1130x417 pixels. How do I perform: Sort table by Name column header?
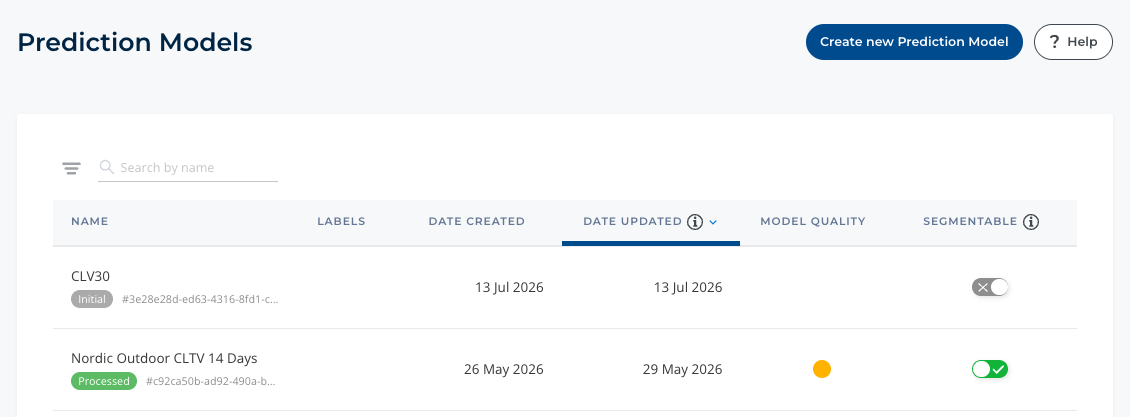(89, 222)
